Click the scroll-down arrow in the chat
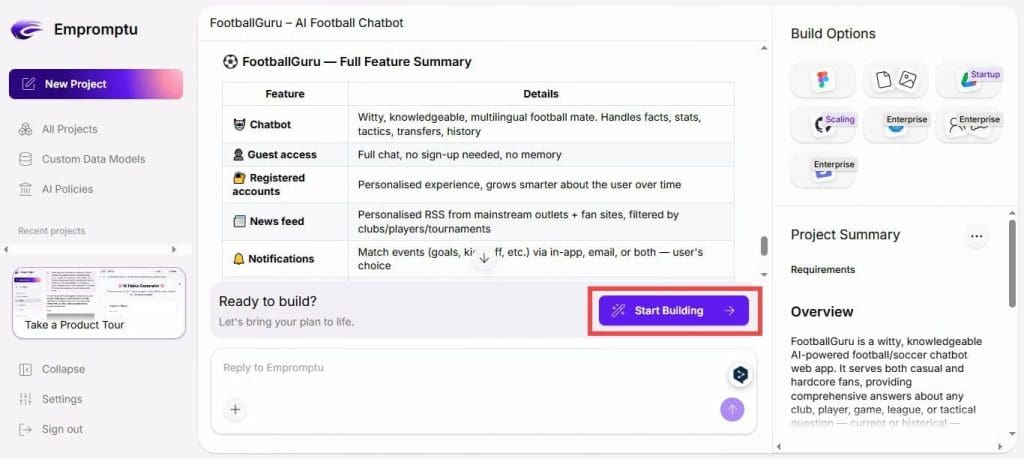1024x459 pixels. pyautogui.click(x=484, y=258)
